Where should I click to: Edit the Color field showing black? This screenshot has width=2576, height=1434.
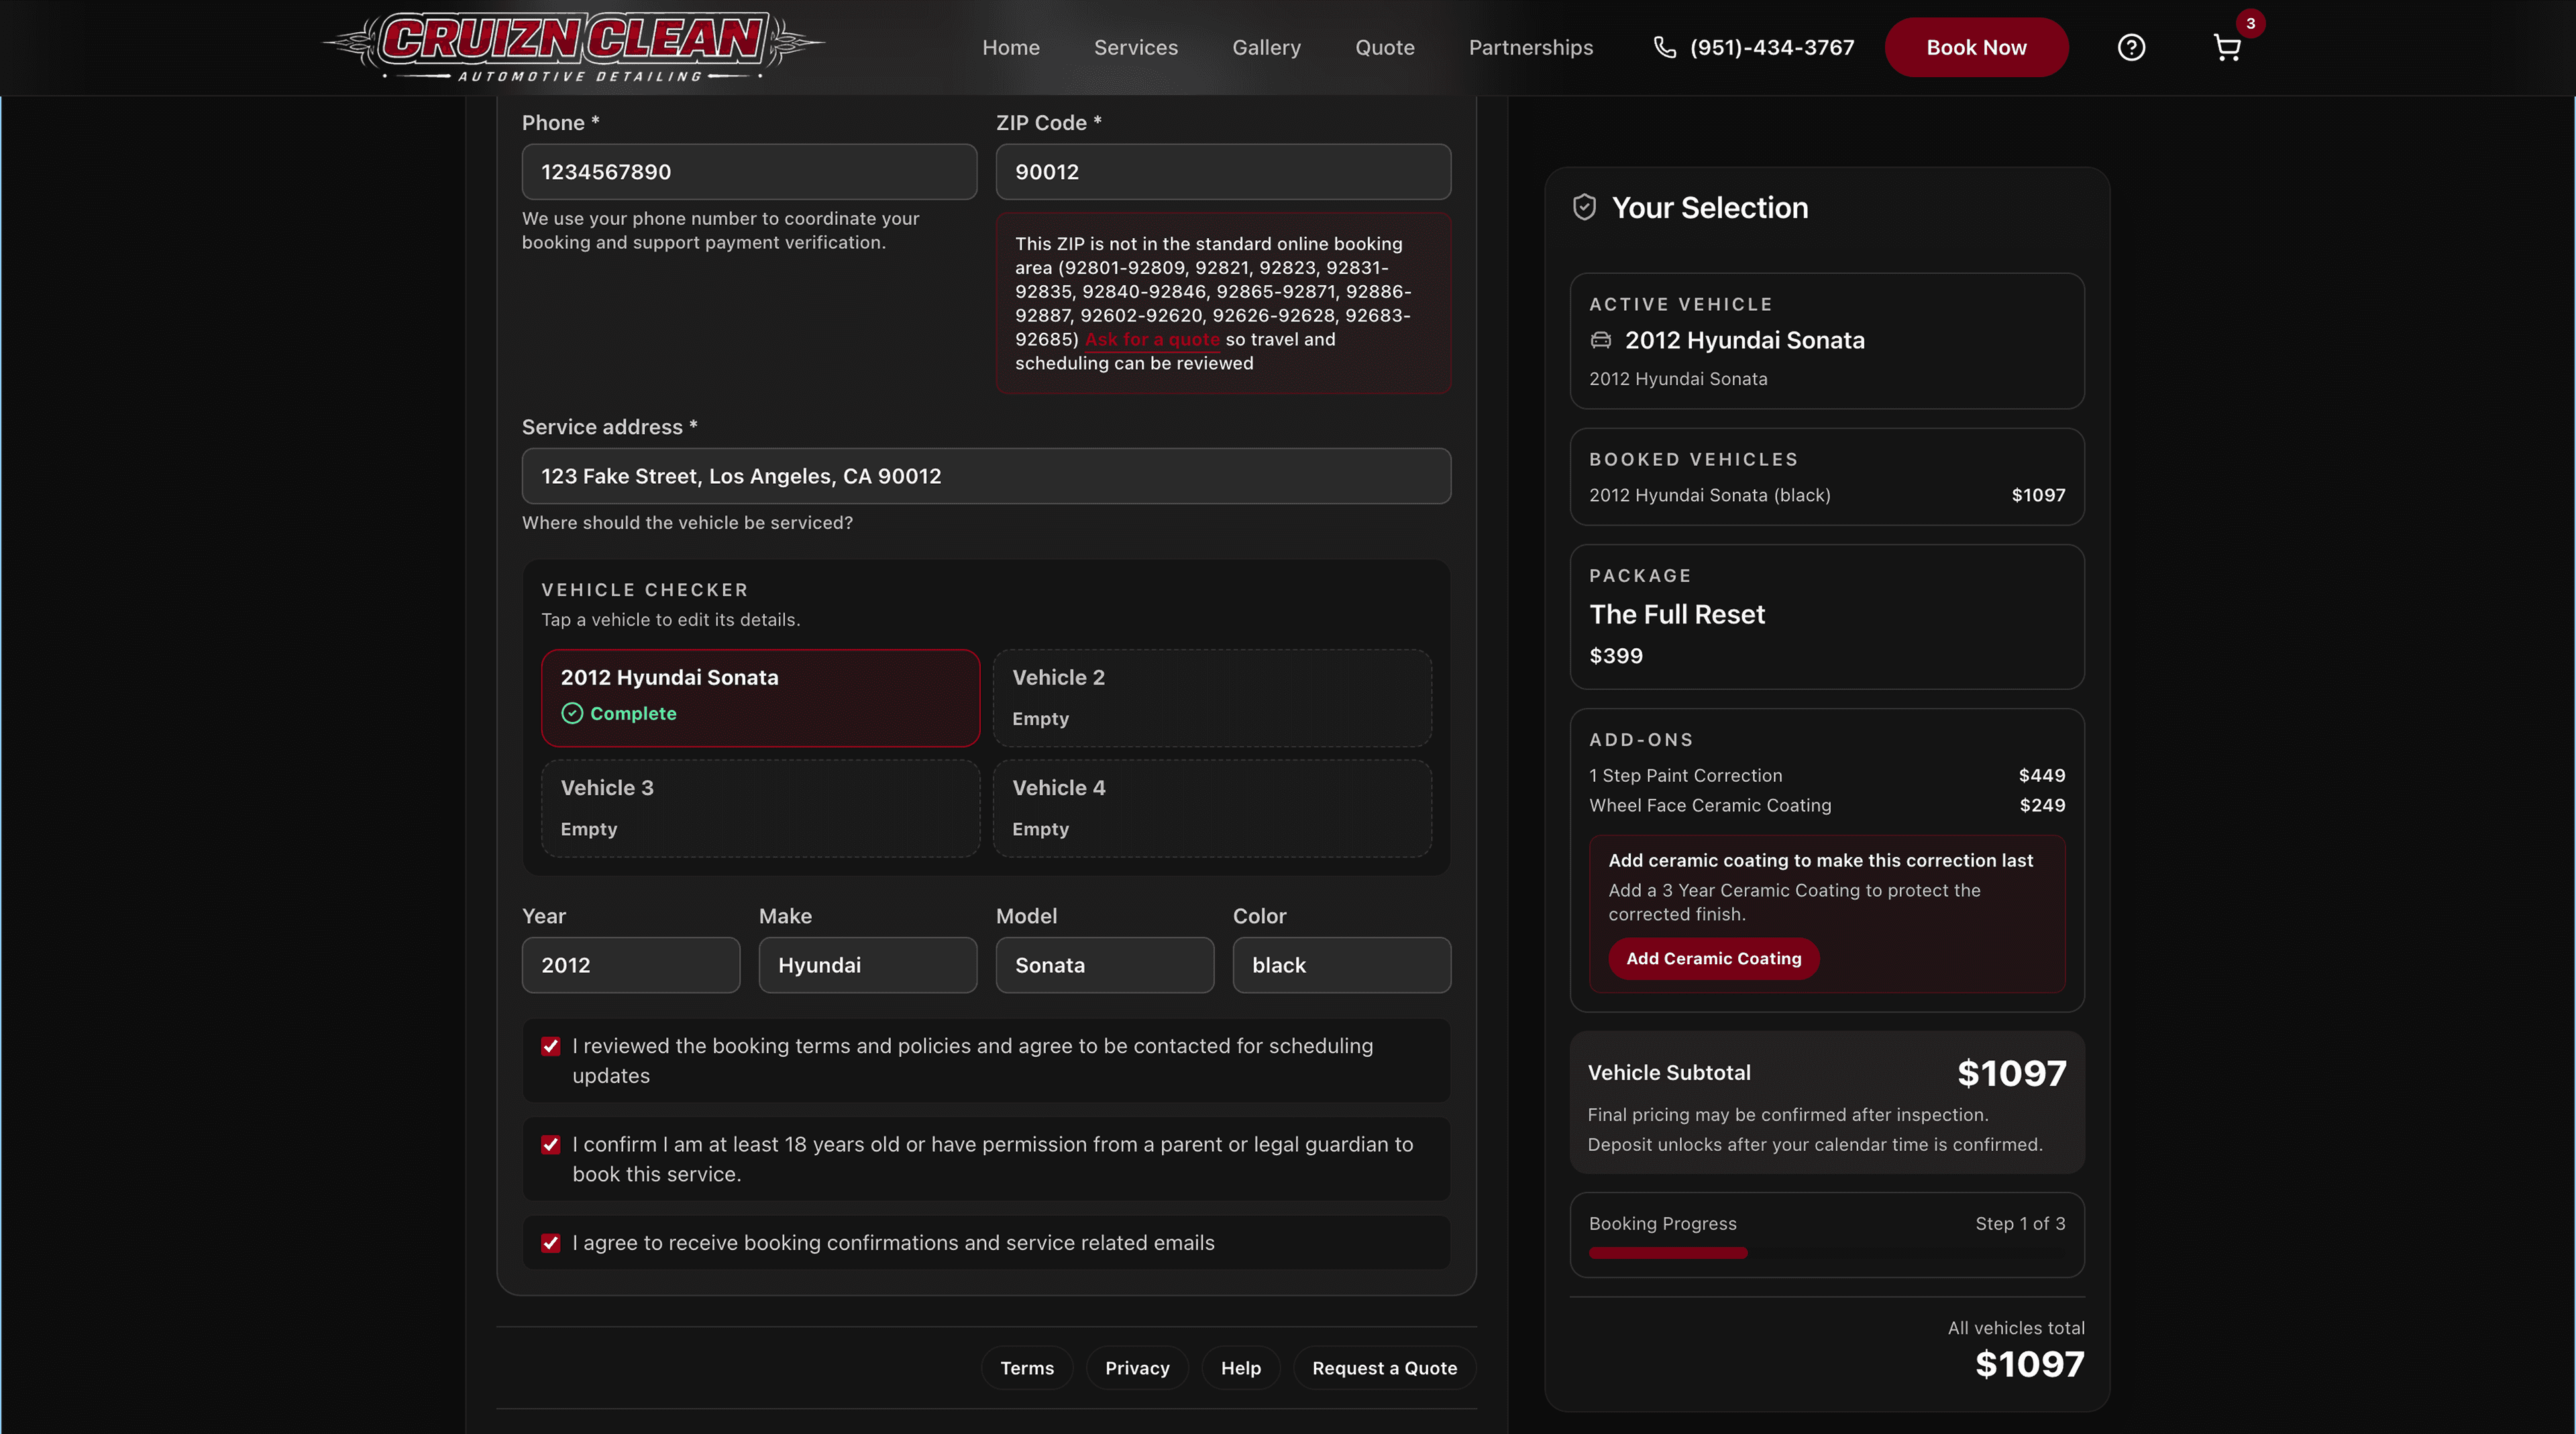pos(1342,965)
